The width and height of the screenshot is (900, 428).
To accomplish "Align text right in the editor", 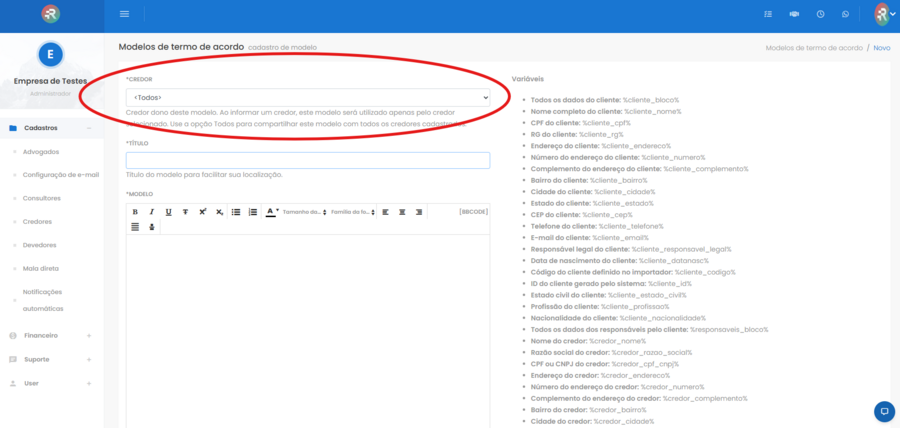I will coord(419,212).
